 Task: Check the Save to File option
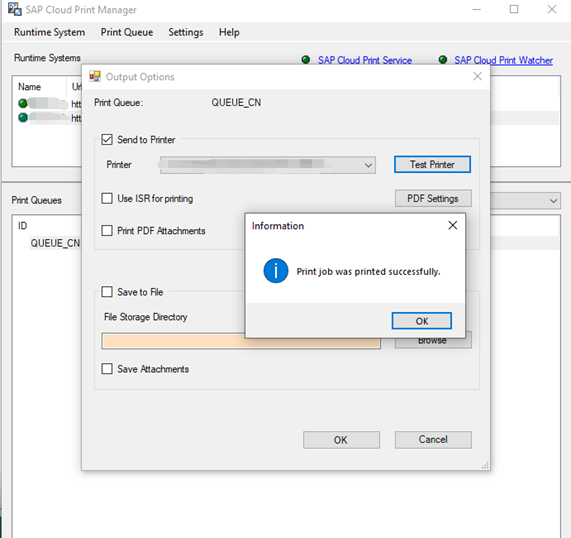(x=107, y=292)
